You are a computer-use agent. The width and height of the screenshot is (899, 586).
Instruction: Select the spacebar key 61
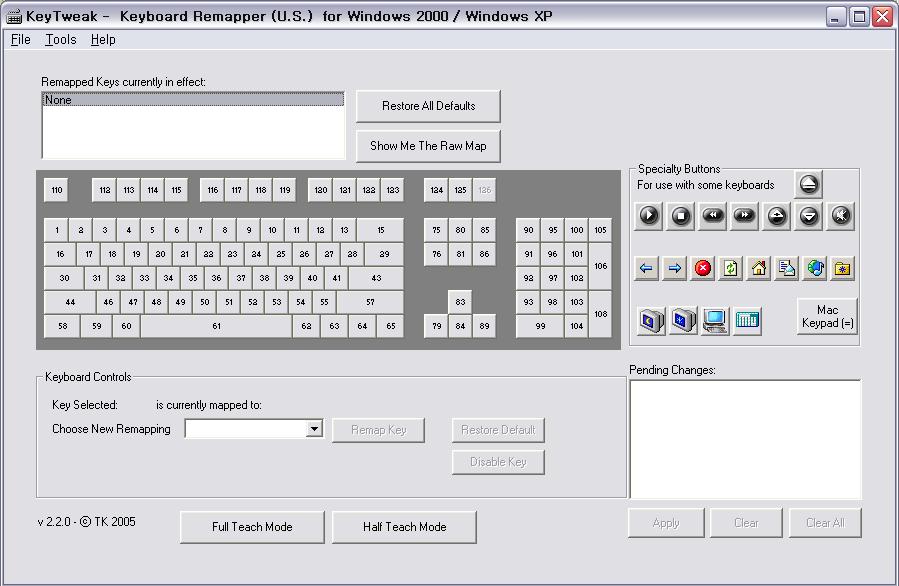216,326
